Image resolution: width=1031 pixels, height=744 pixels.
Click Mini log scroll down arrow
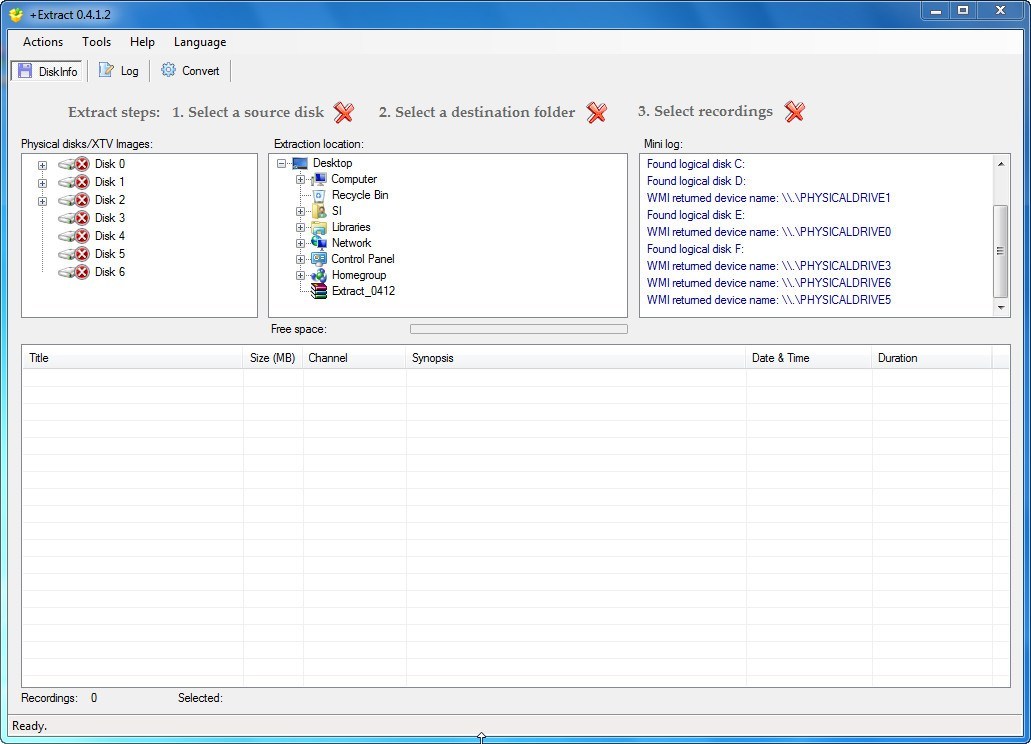point(1001,308)
